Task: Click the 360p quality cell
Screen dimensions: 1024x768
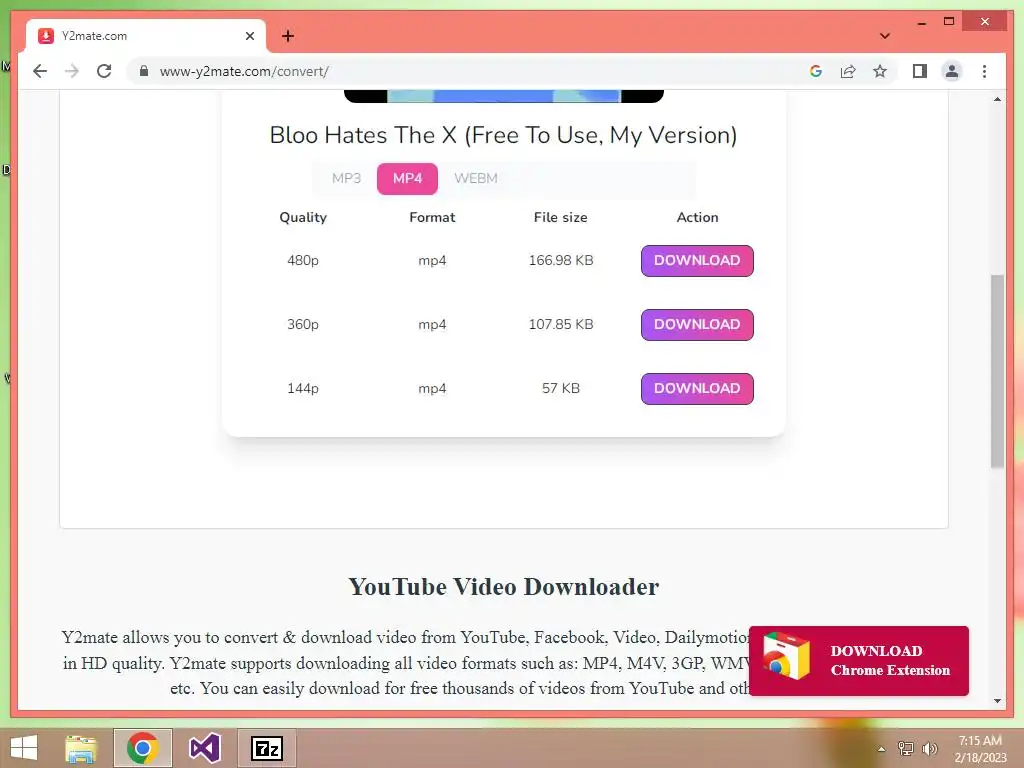Action: pyautogui.click(x=303, y=324)
